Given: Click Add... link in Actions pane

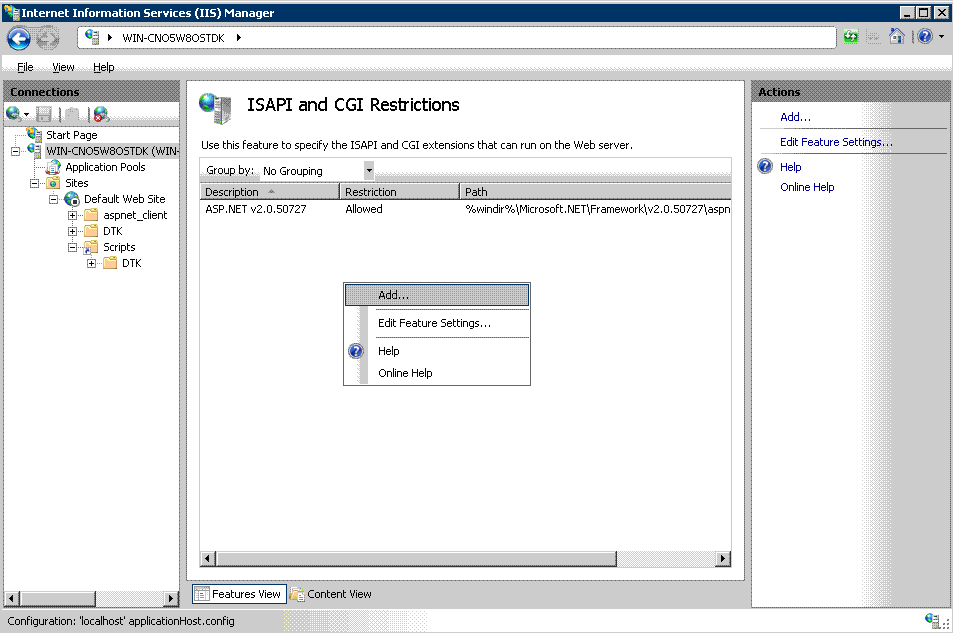Looking at the screenshot, I should (795, 117).
